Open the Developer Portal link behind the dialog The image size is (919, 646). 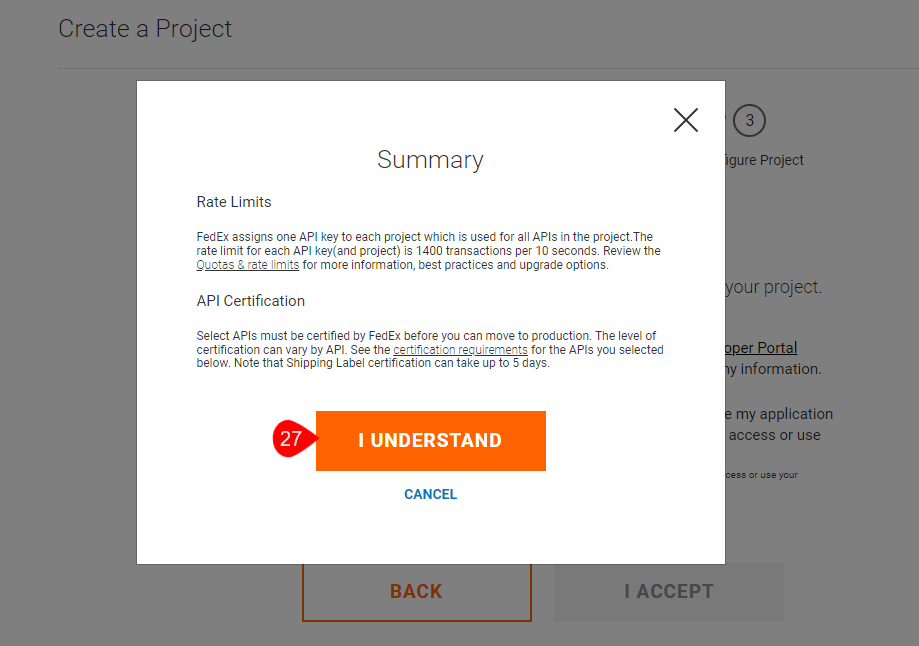[761, 348]
